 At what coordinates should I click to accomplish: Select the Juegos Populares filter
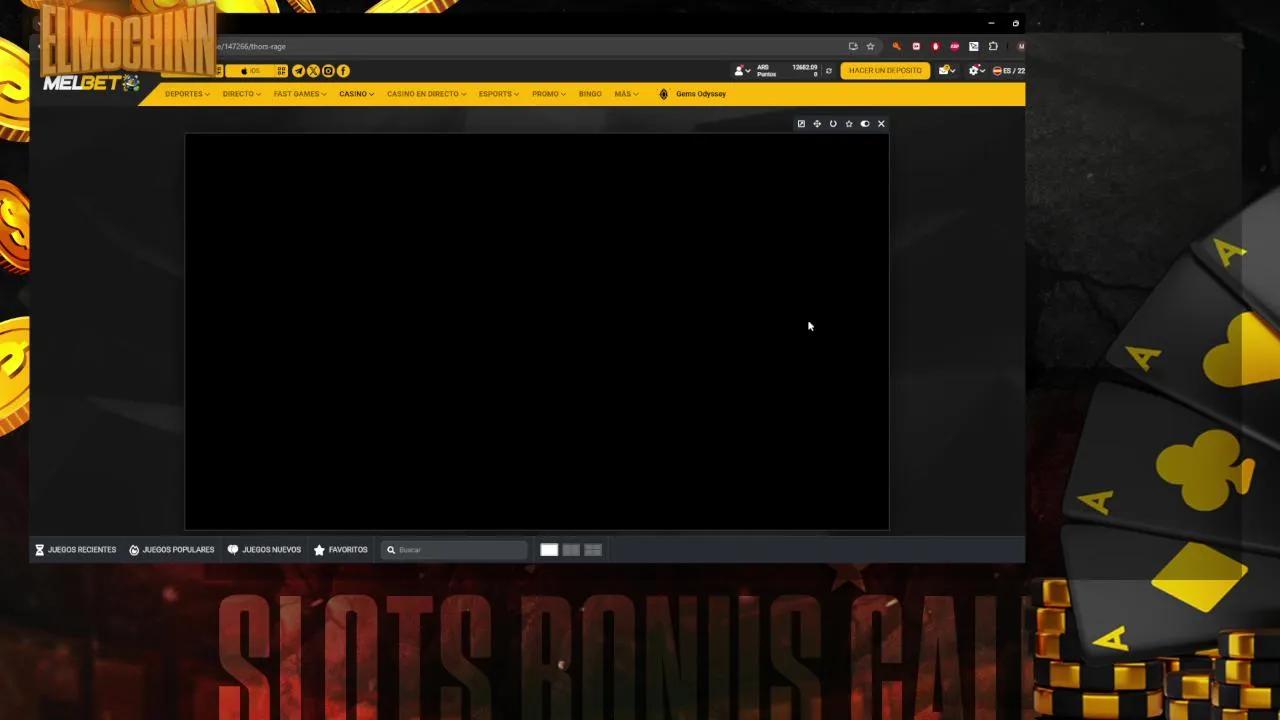pyautogui.click(x=172, y=549)
